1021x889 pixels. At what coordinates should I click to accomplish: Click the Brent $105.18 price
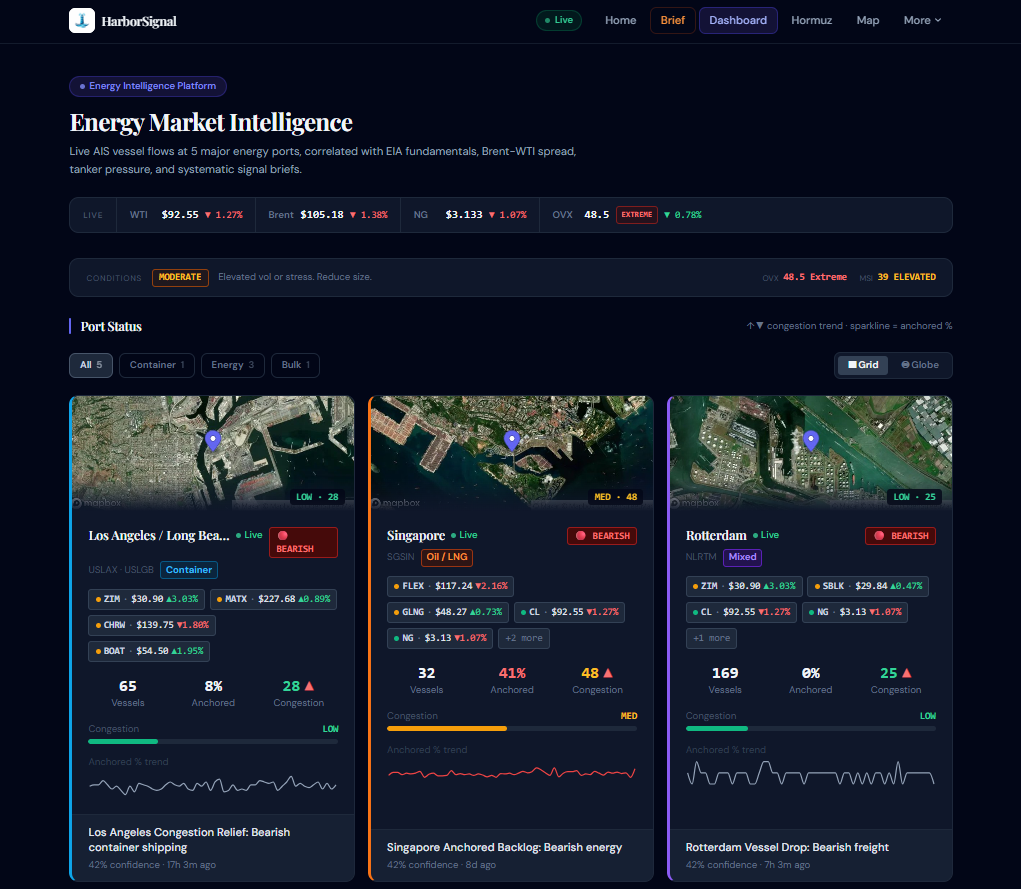[322, 214]
